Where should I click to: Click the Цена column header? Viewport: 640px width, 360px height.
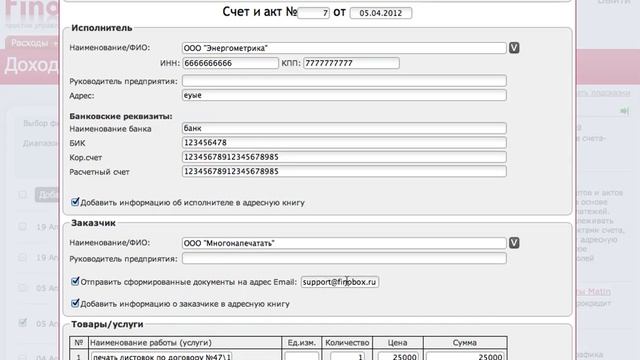398,343
